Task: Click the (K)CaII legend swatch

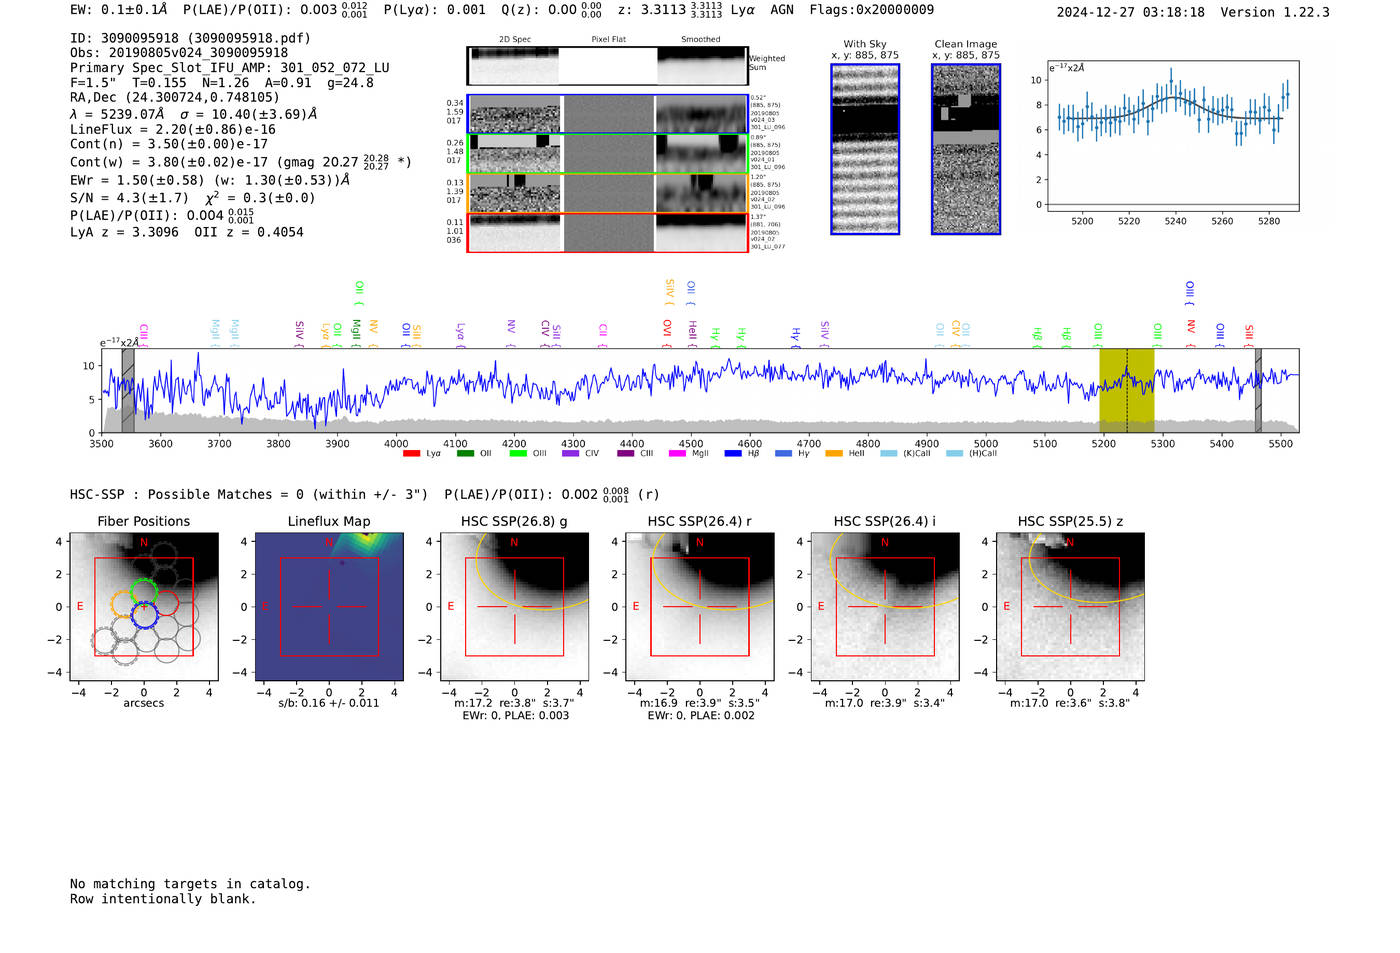Action: tap(889, 454)
